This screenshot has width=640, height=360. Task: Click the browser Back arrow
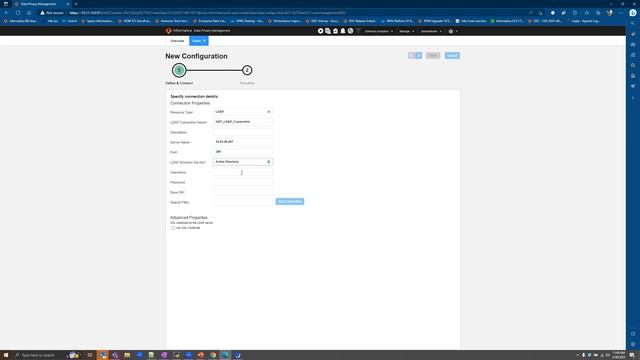click(7, 13)
